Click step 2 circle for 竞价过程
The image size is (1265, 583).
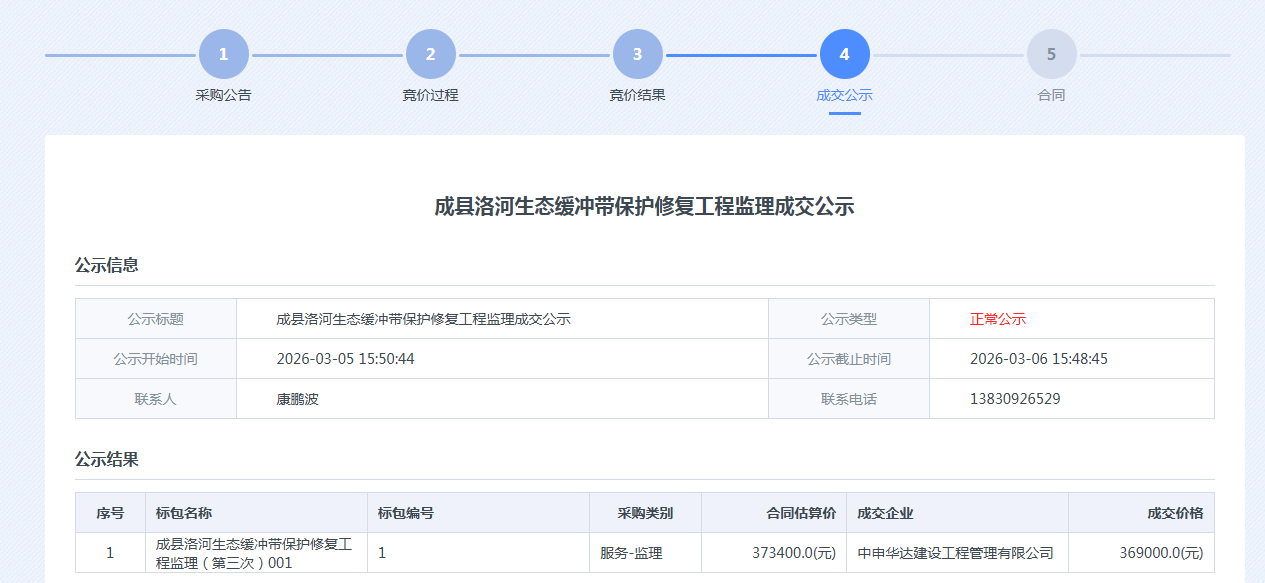[x=430, y=54]
